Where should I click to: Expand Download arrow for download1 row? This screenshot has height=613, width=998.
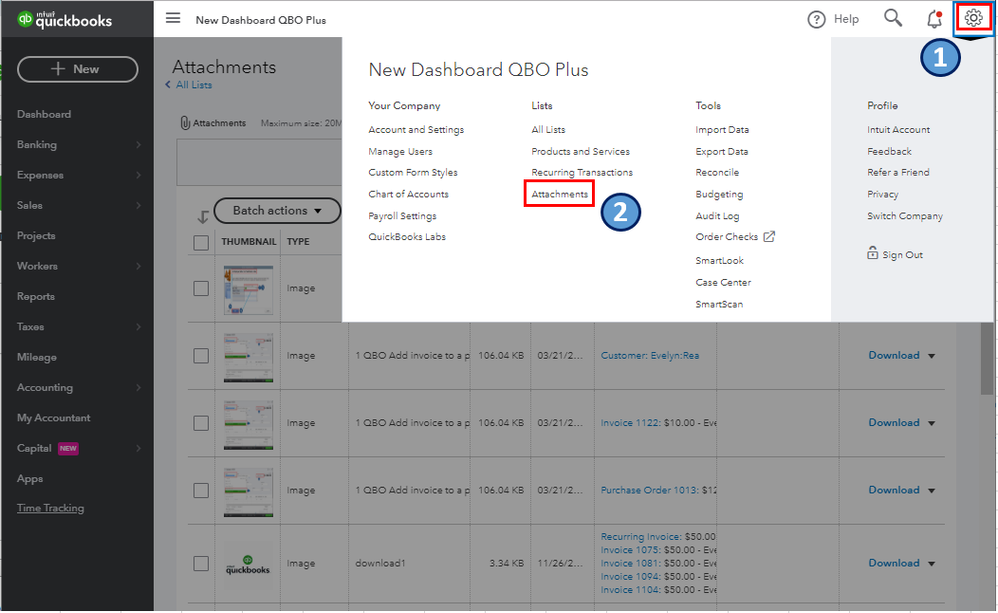click(931, 564)
